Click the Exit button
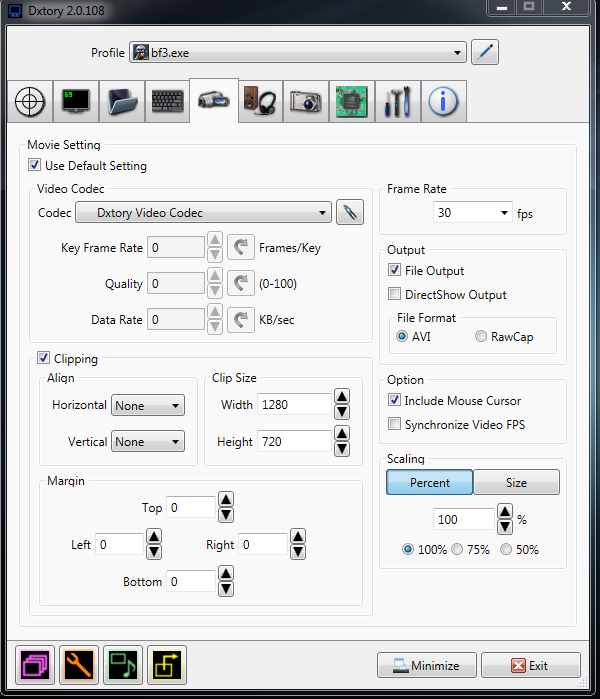600x699 pixels. click(531, 665)
